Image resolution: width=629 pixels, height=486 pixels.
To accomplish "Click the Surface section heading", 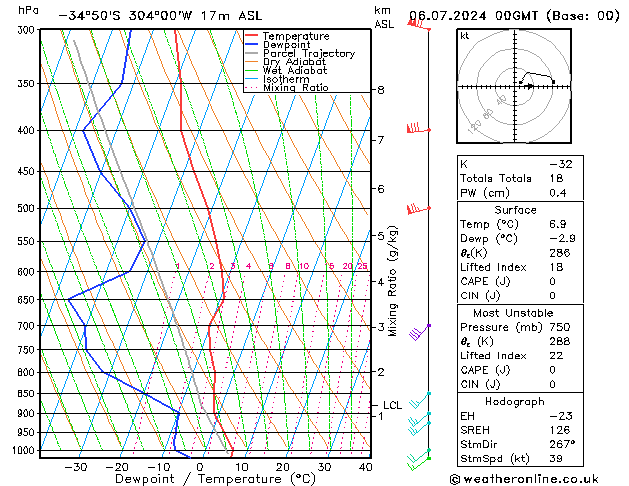I will (515, 210).
